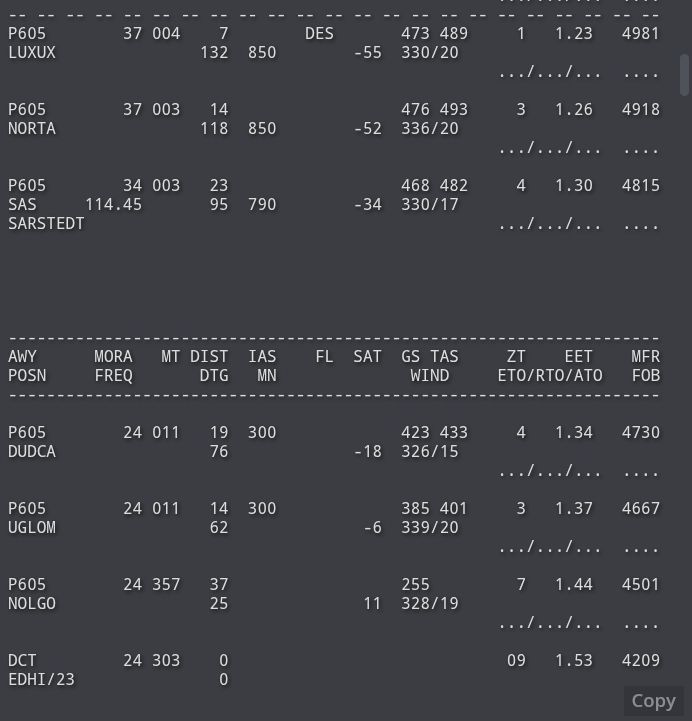Click the SARSTEDT station name
The height and width of the screenshot is (721, 692).
pos(46,223)
